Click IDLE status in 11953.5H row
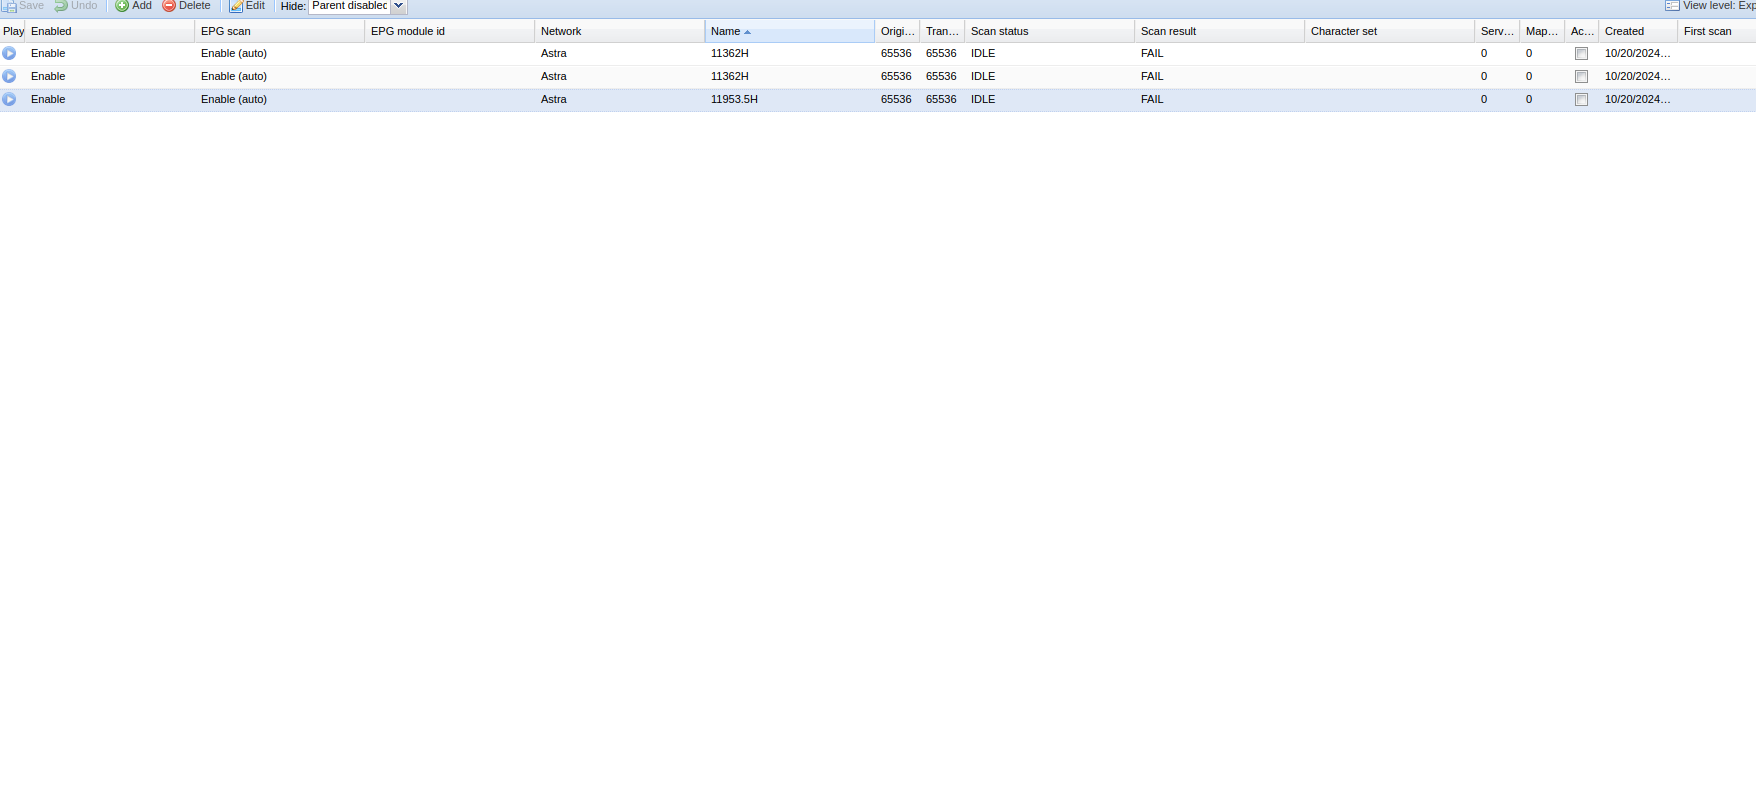Viewport: 1756px width, 805px height. coord(1050,99)
